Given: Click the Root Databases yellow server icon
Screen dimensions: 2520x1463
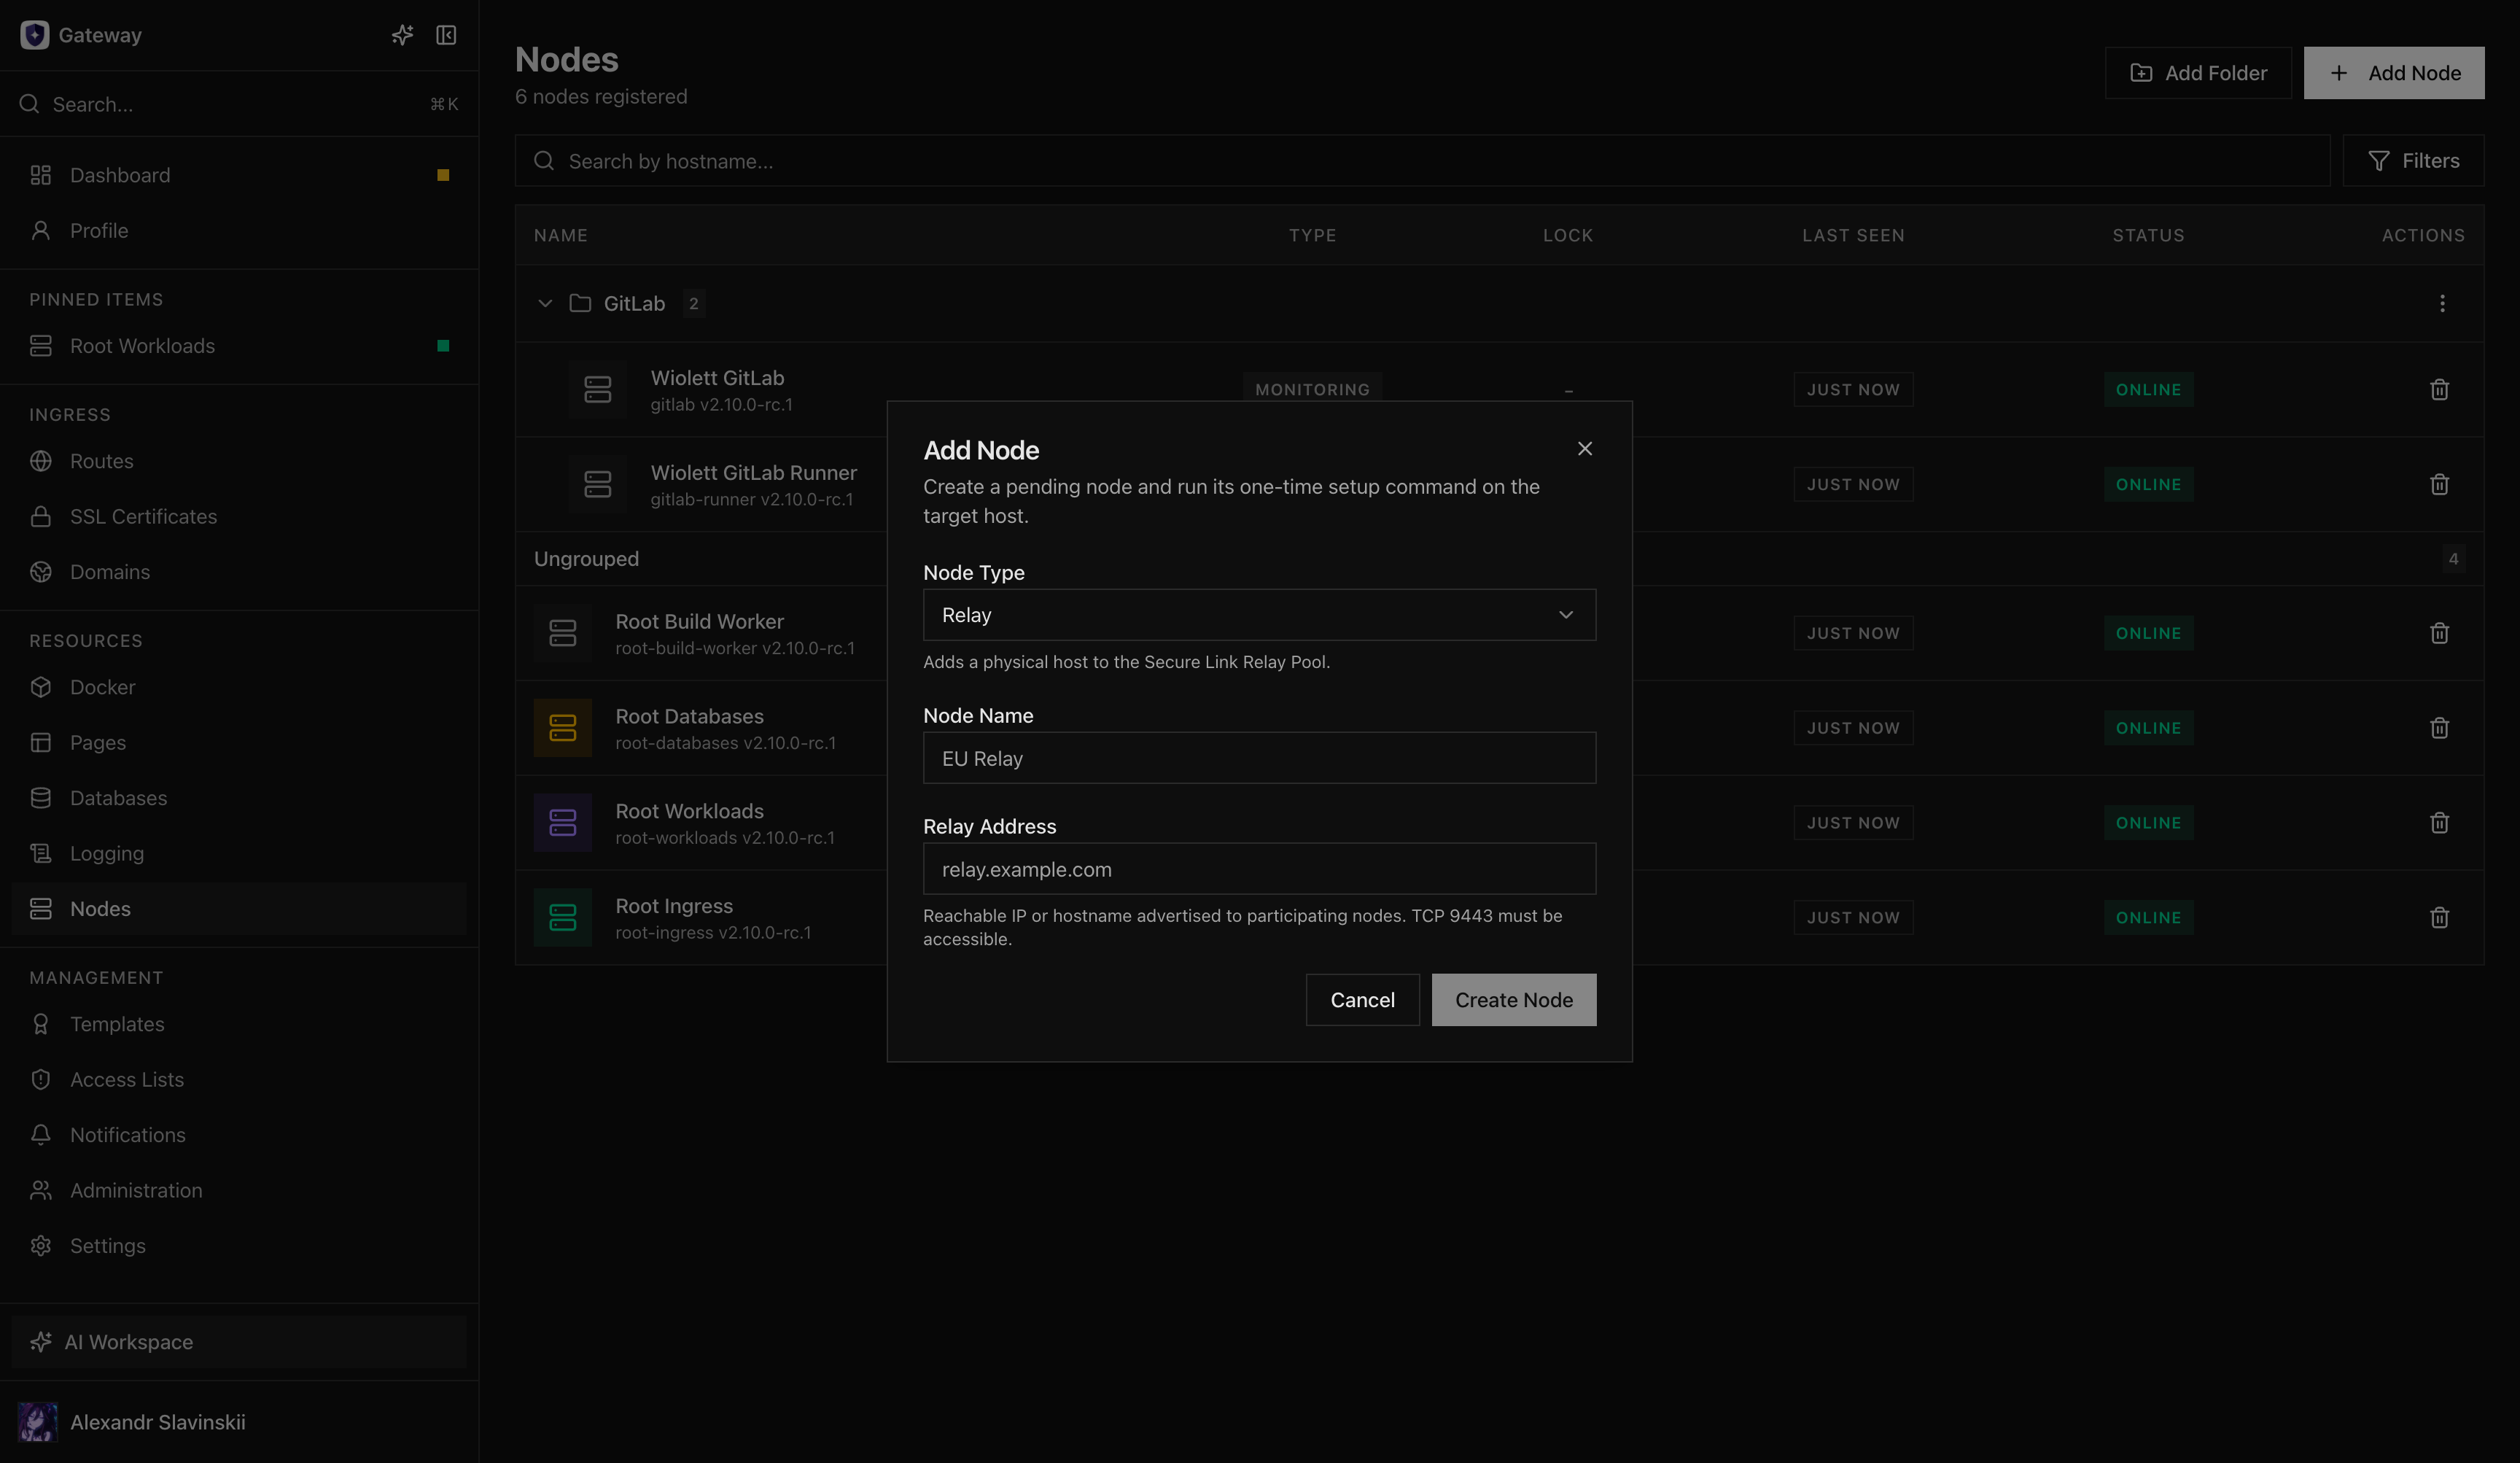Looking at the screenshot, I should 563,728.
